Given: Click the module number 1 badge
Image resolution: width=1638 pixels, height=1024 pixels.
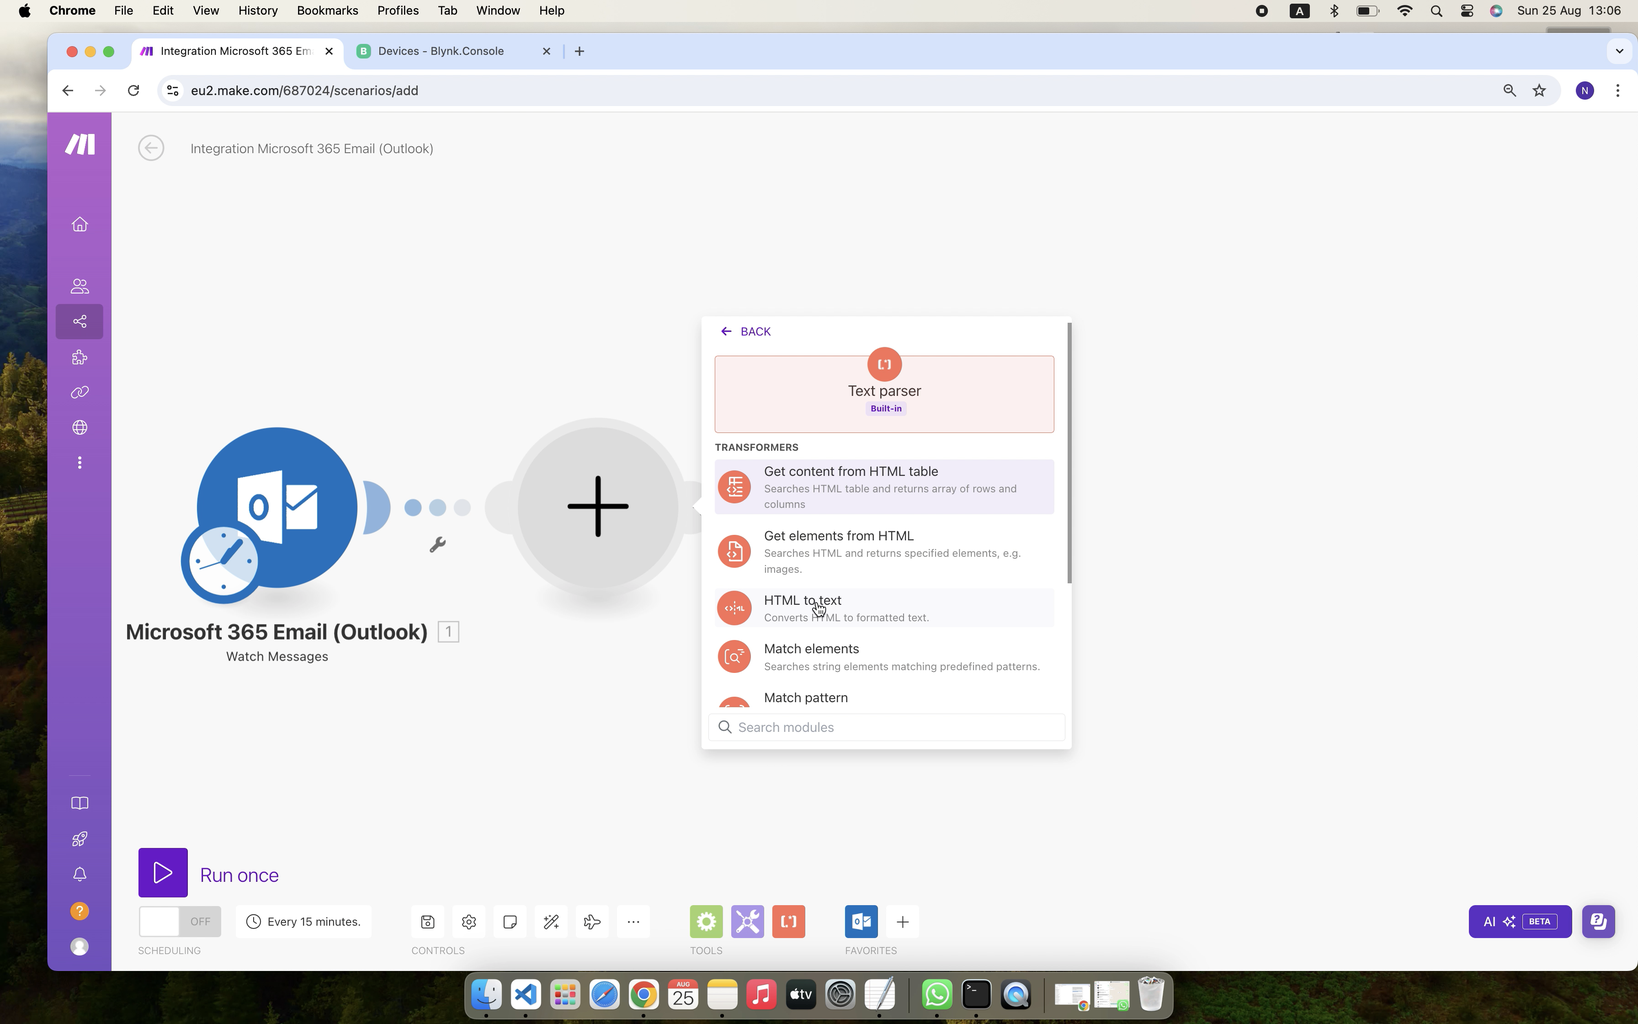Looking at the screenshot, I should coord(448,632).
